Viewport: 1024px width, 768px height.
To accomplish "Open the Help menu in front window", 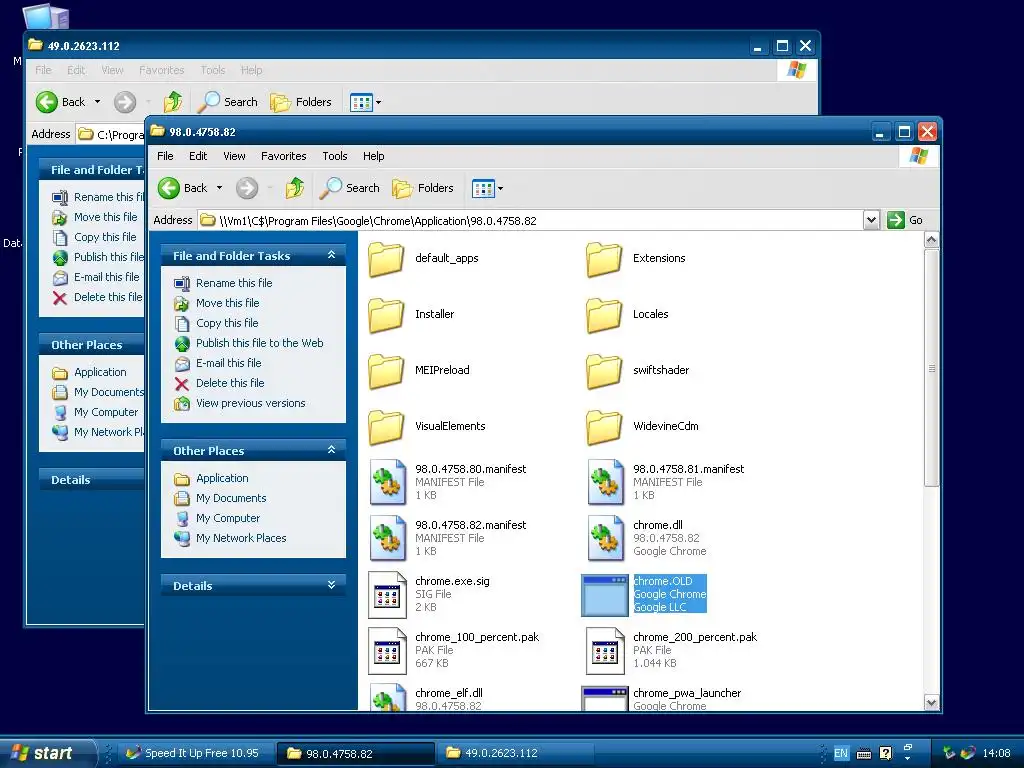I will coord(374,156).
